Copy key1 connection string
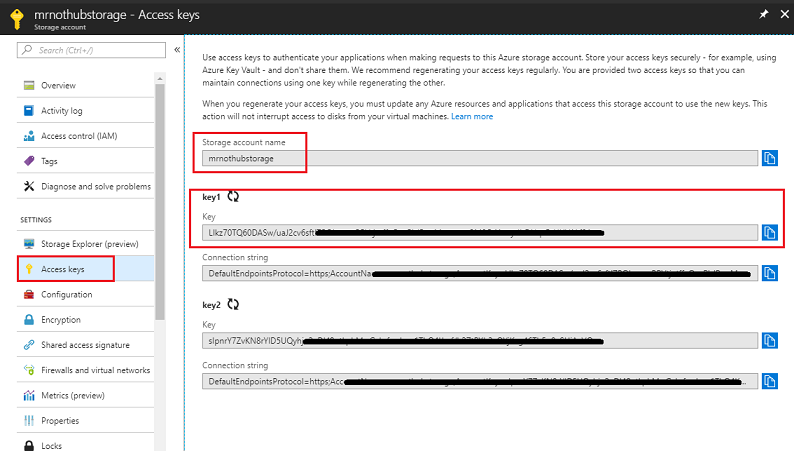This screenshot has width=794, height=451. [769, 273]
